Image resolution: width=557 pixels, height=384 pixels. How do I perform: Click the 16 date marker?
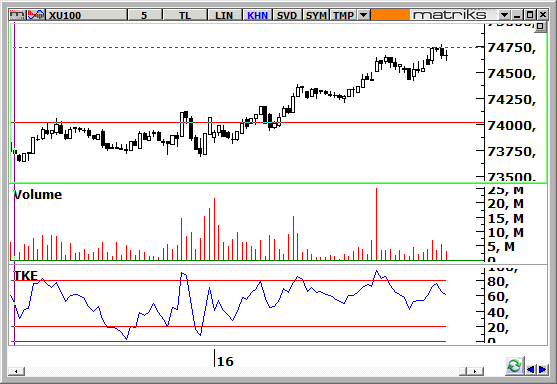[225, 362]
